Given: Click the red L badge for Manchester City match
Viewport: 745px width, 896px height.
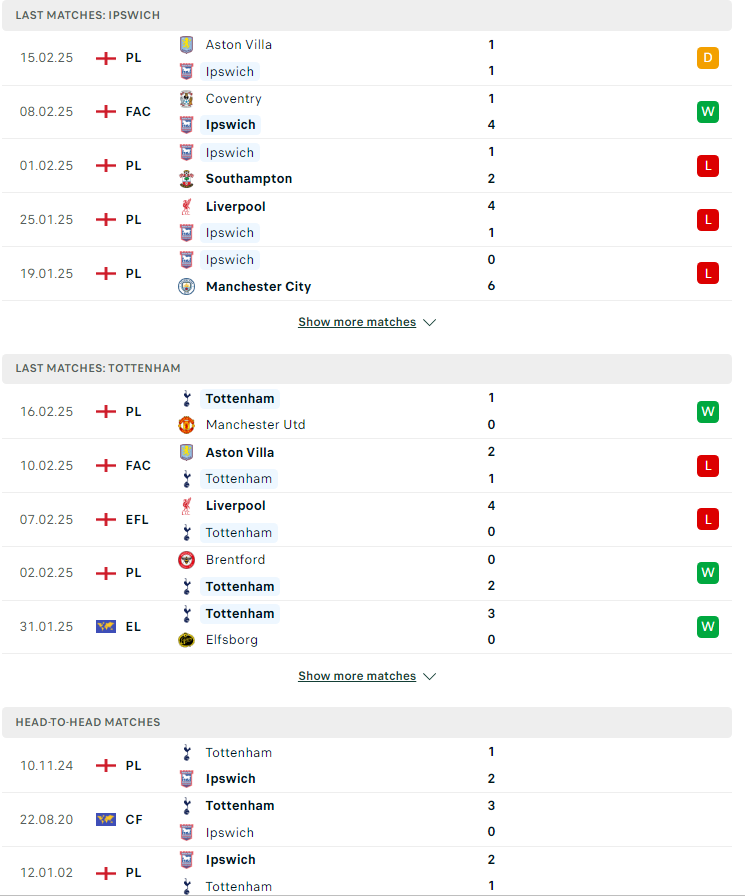Looking at the screenshot, I should [x=708, y=273].
